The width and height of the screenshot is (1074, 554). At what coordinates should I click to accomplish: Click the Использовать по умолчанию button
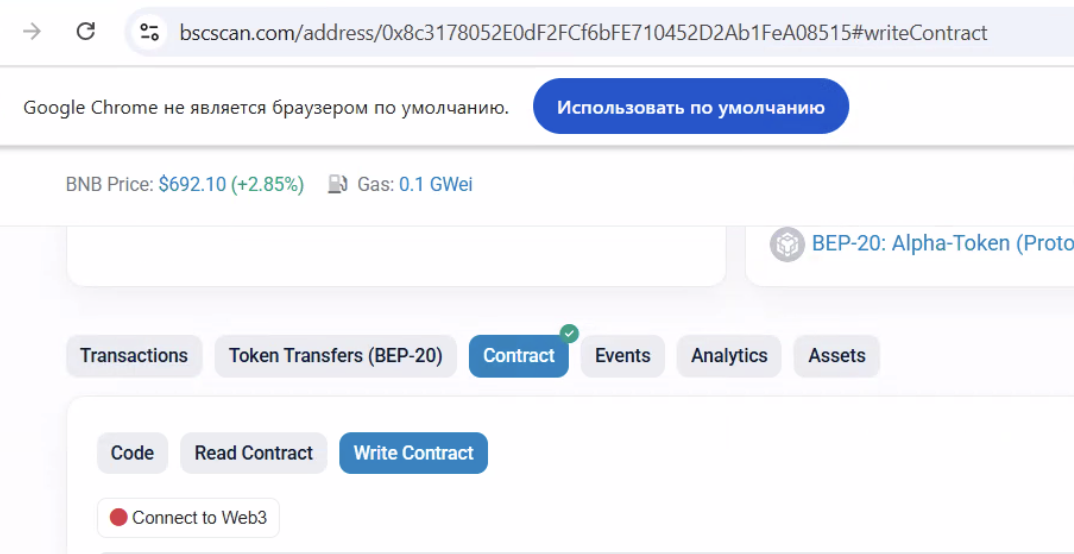[x=690, y=107]
